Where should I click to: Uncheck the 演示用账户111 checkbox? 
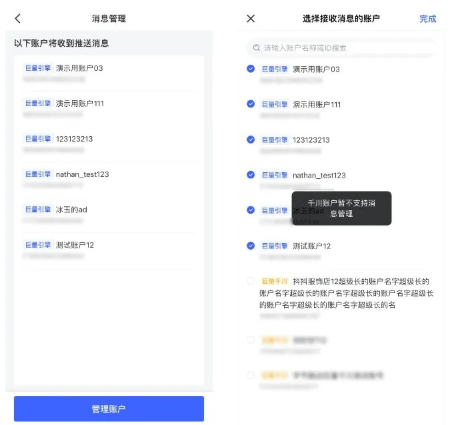(251, 104)
